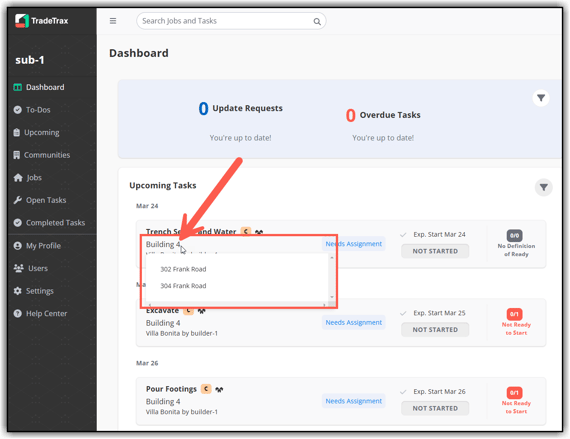Click Needs Assignment for Trench Sewer task
The height and width of the screenshot is (439, 570).
(x=353, y=244)
